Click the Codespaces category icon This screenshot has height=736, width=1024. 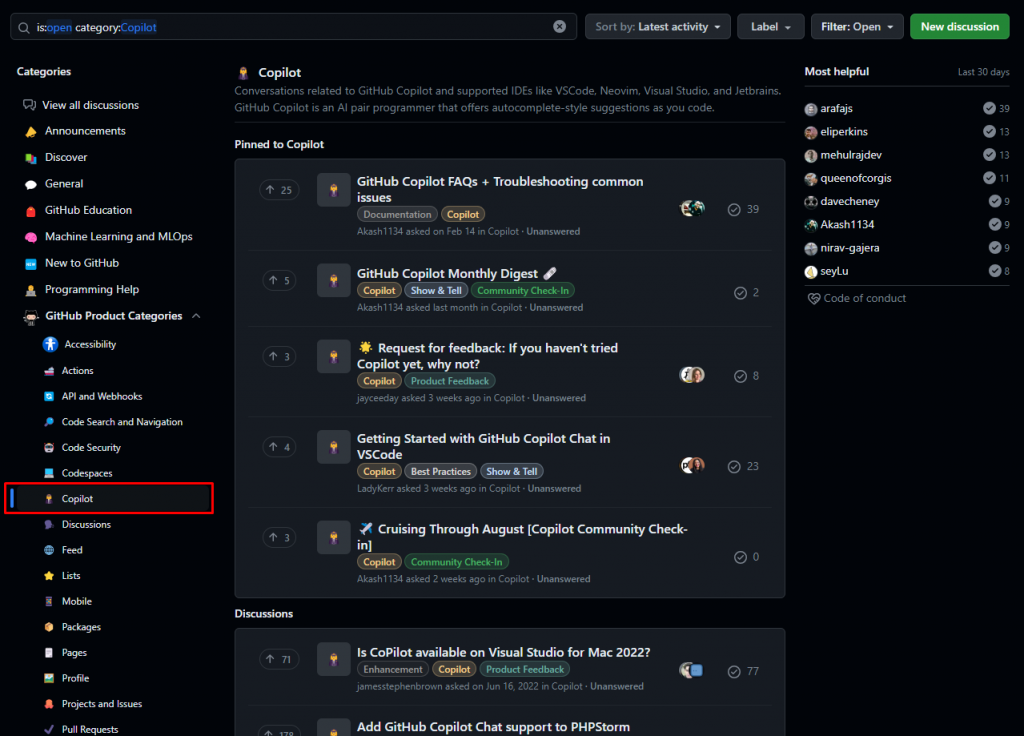[x=49, y=473]
